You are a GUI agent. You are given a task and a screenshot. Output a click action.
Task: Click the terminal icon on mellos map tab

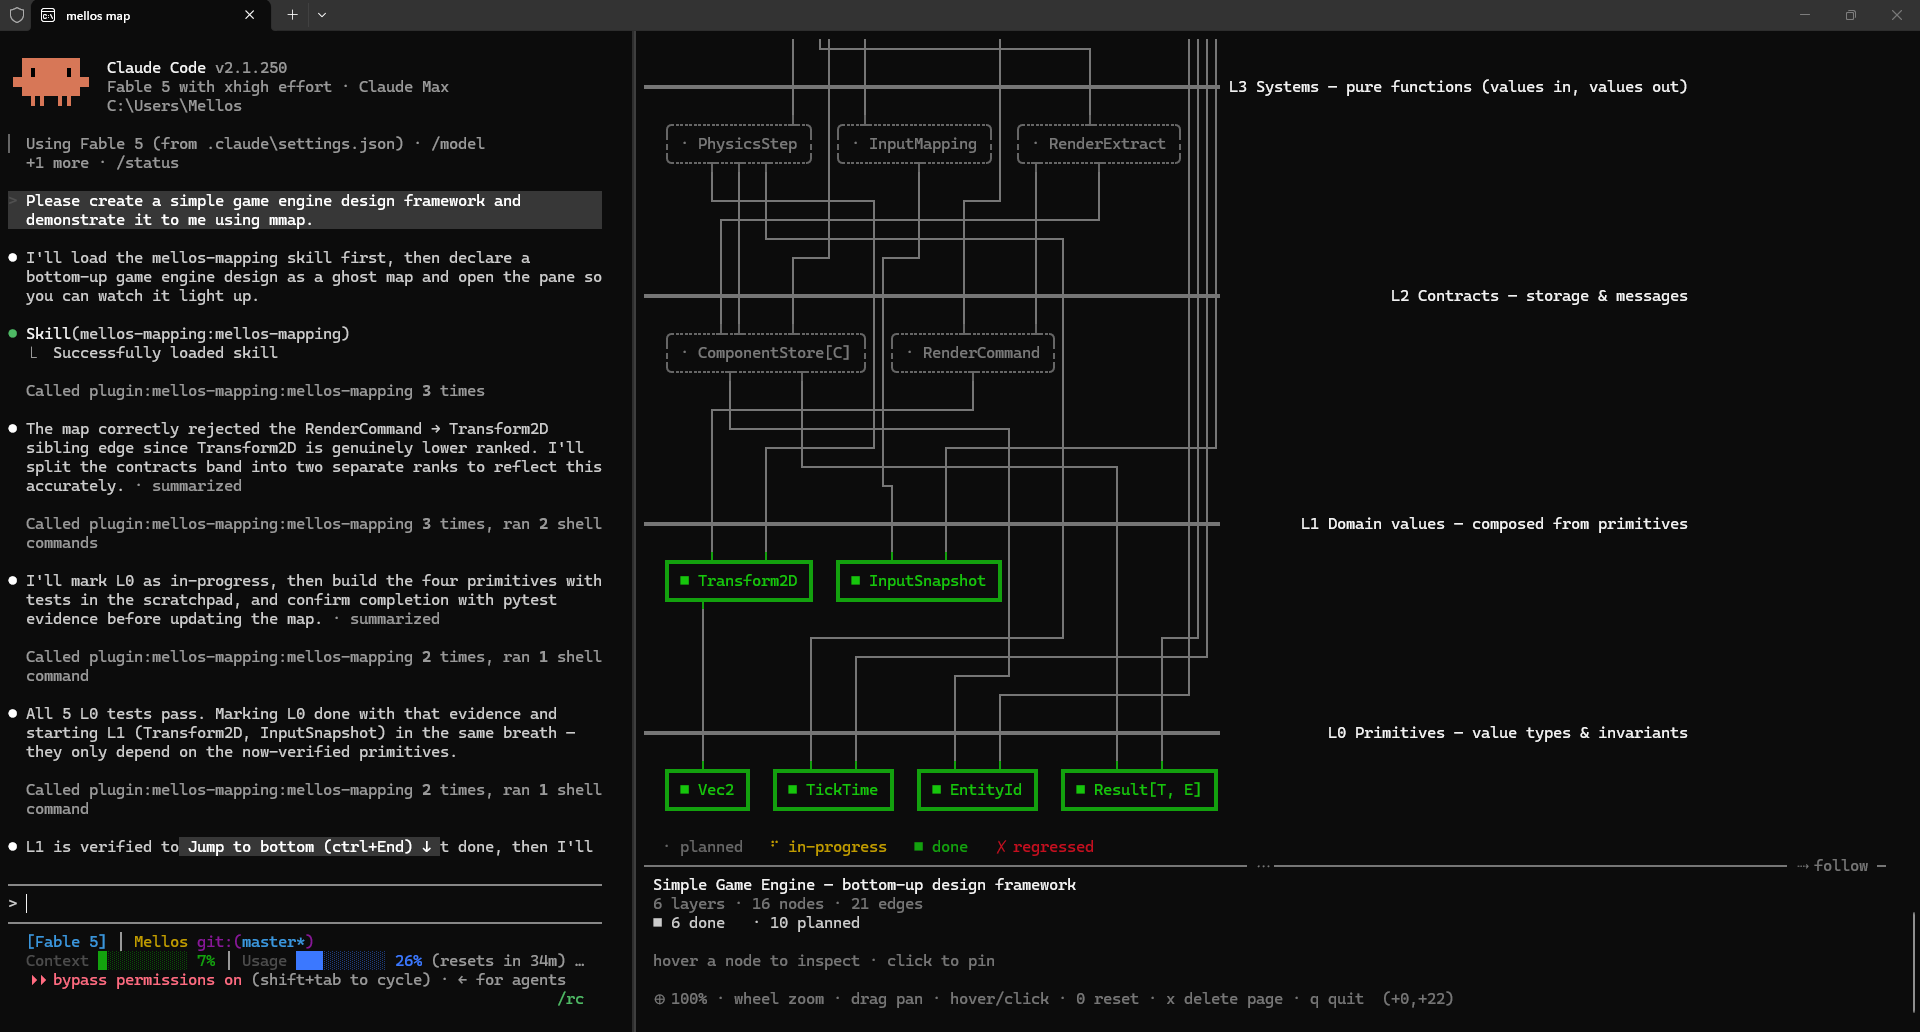click(x=48, y=15)
